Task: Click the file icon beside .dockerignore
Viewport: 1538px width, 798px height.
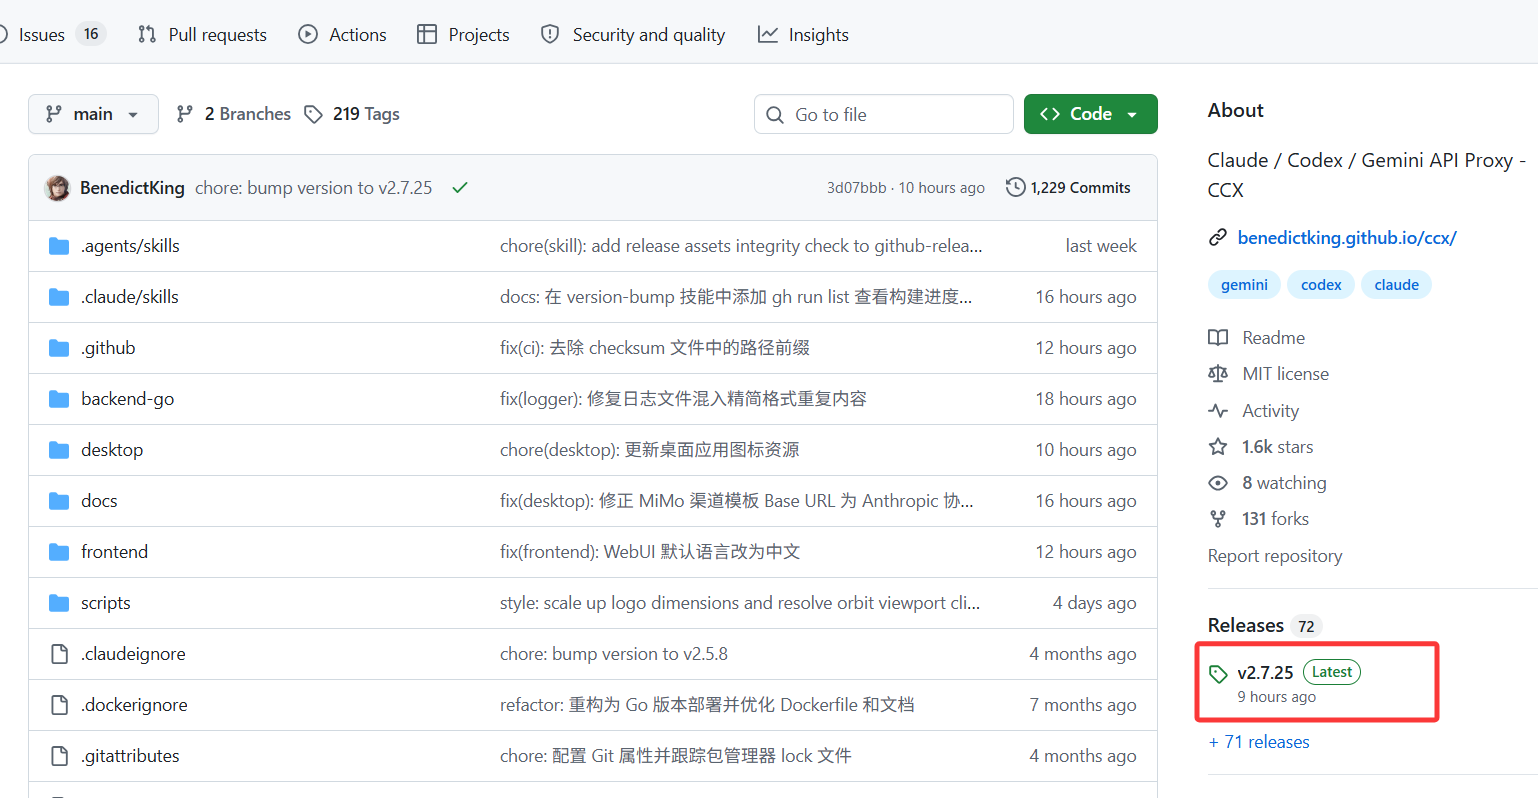Action: click(x=59, y=705)
